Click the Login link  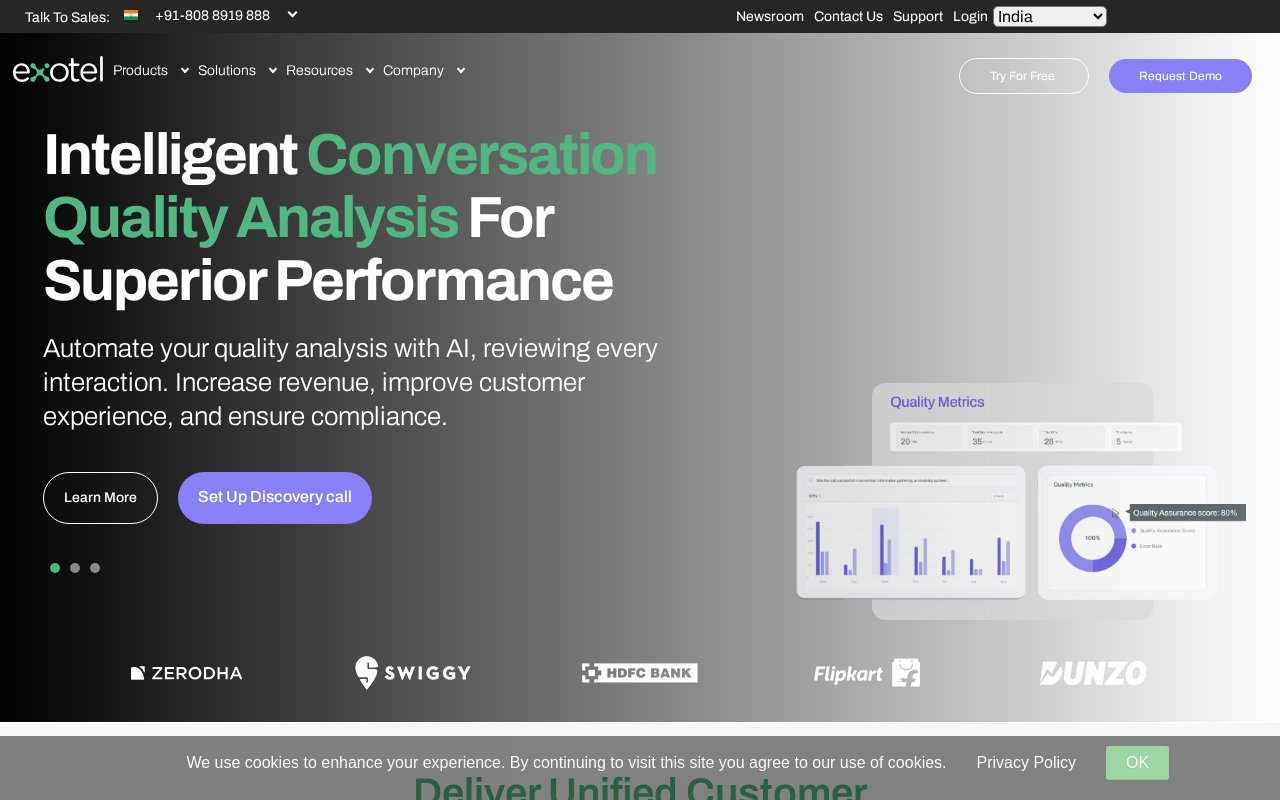click(970, 16)
